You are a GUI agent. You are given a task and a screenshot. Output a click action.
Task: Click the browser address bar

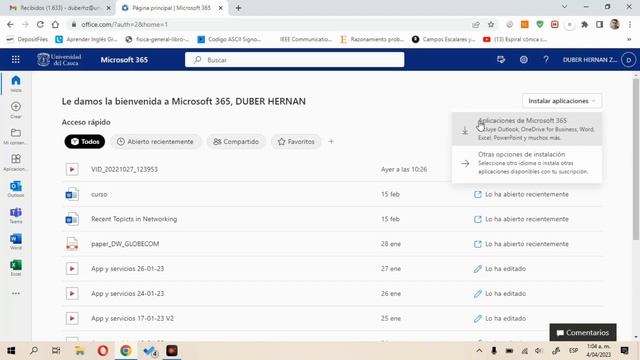269,24
